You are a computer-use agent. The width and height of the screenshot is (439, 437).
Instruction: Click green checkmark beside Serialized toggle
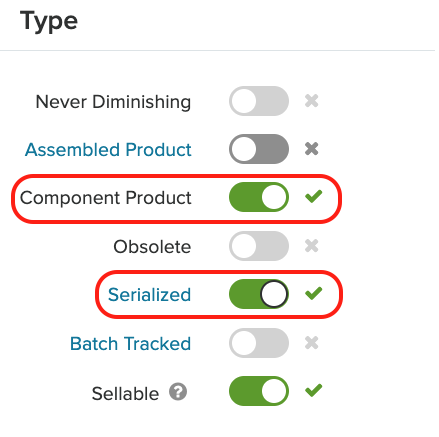tap(313, 293)
